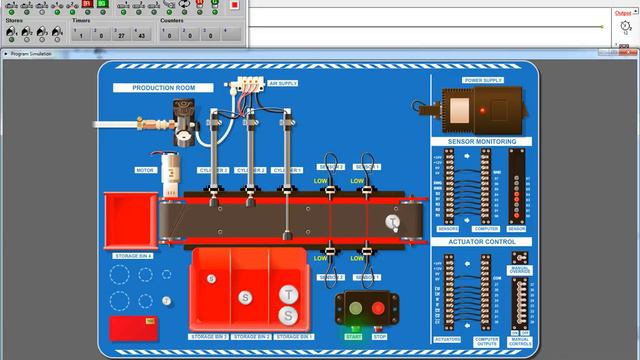Select Store 3 icon in Stores panel

click(42, 31)
